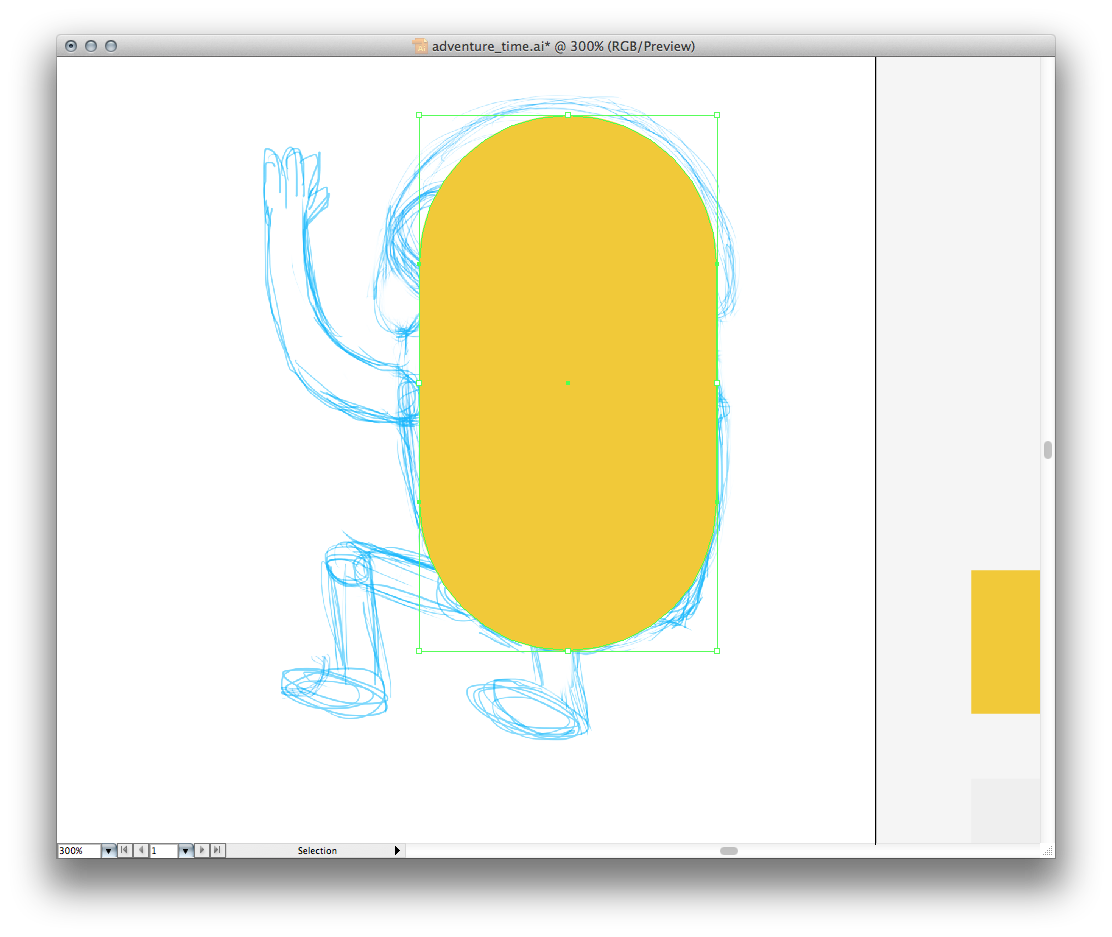The image size is (1112, 937).
Task: Click the artboard number field
Action: (x=163, y=850)
